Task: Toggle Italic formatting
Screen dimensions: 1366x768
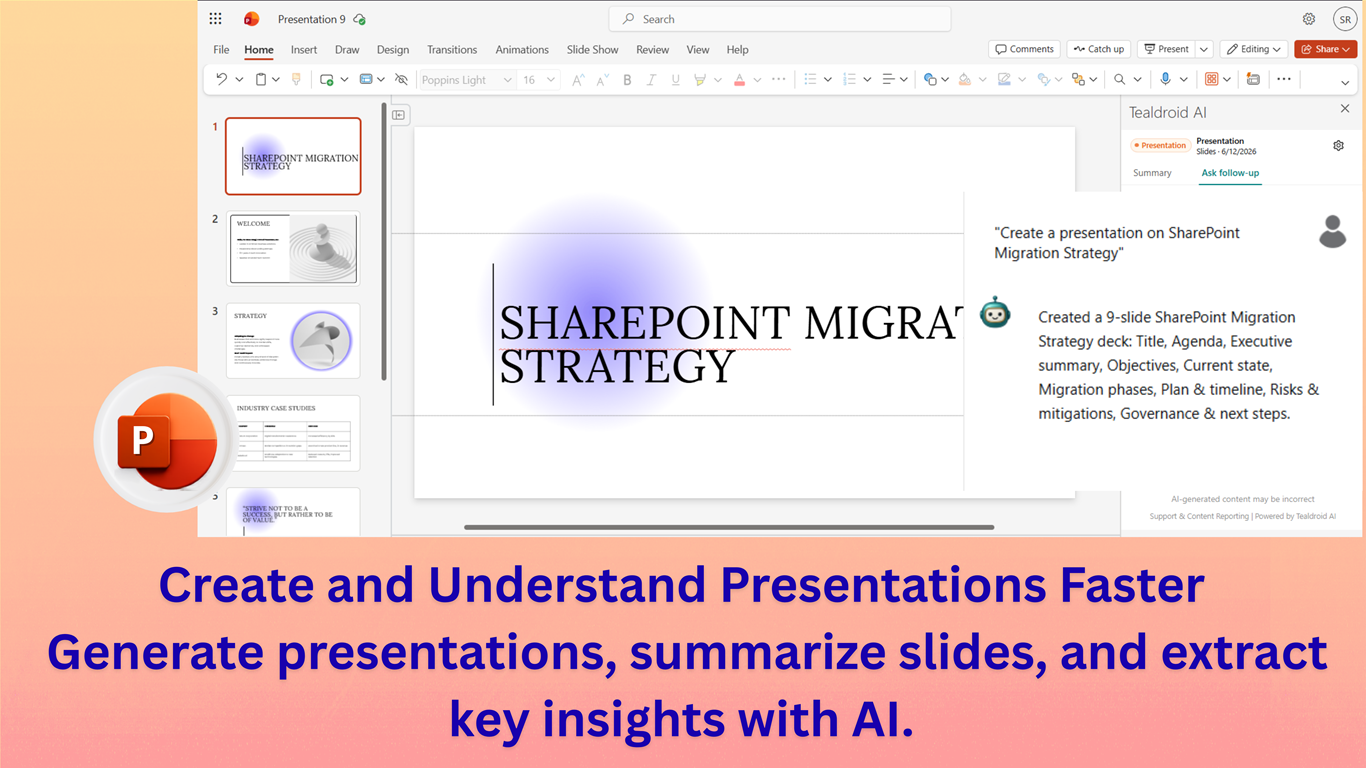Action: 651,79
